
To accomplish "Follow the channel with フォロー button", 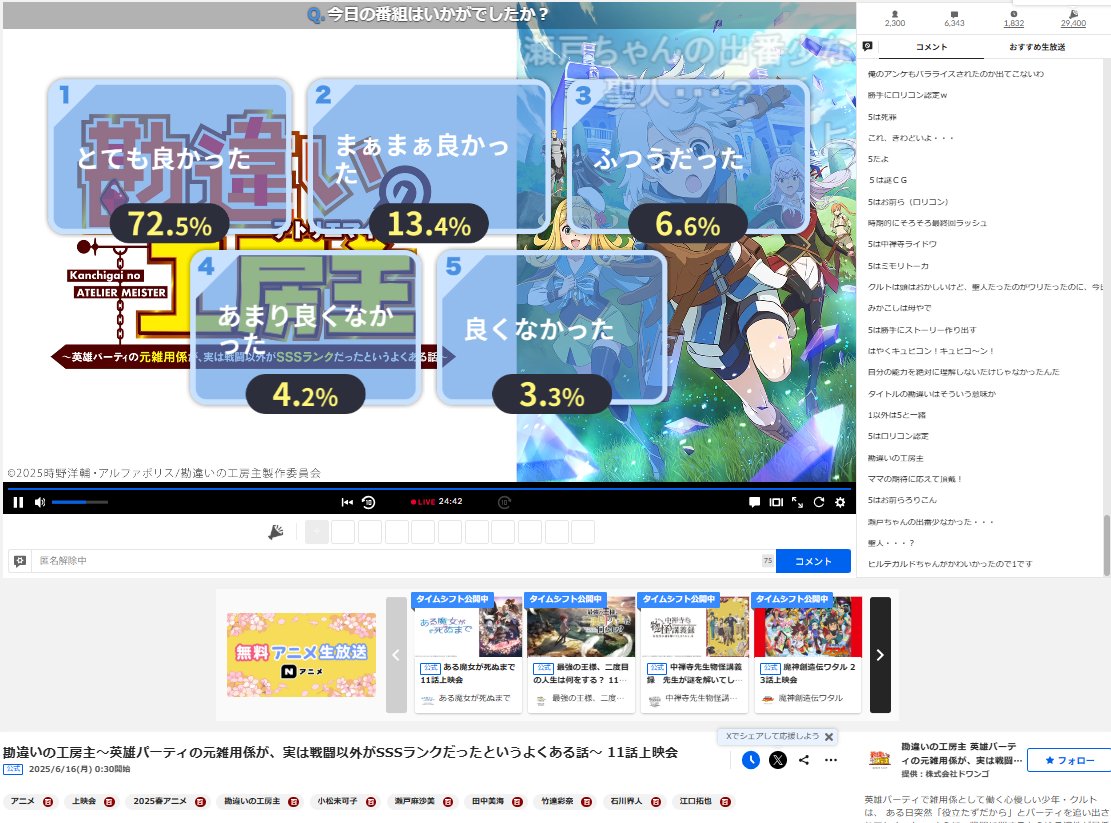I will (1070, 760).
